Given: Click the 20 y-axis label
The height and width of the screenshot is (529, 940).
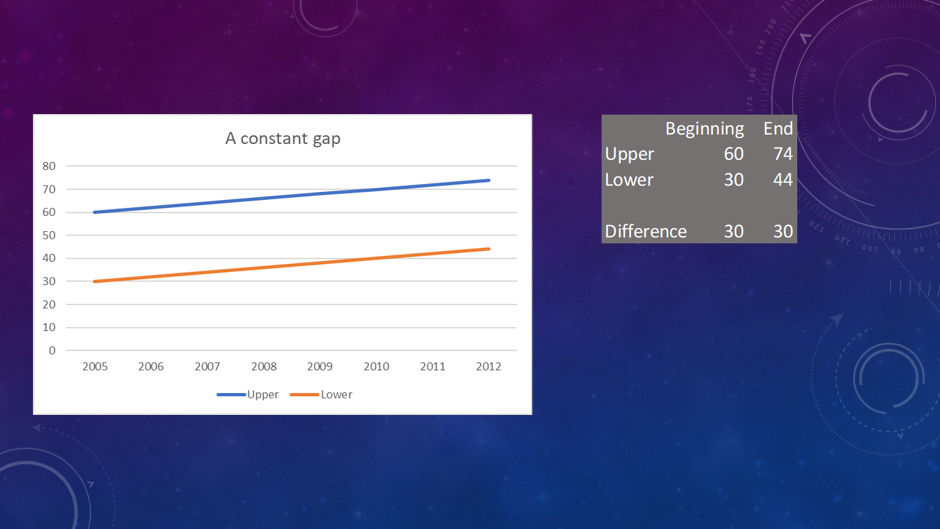Looking at the screenshot, I should [49, 305].
